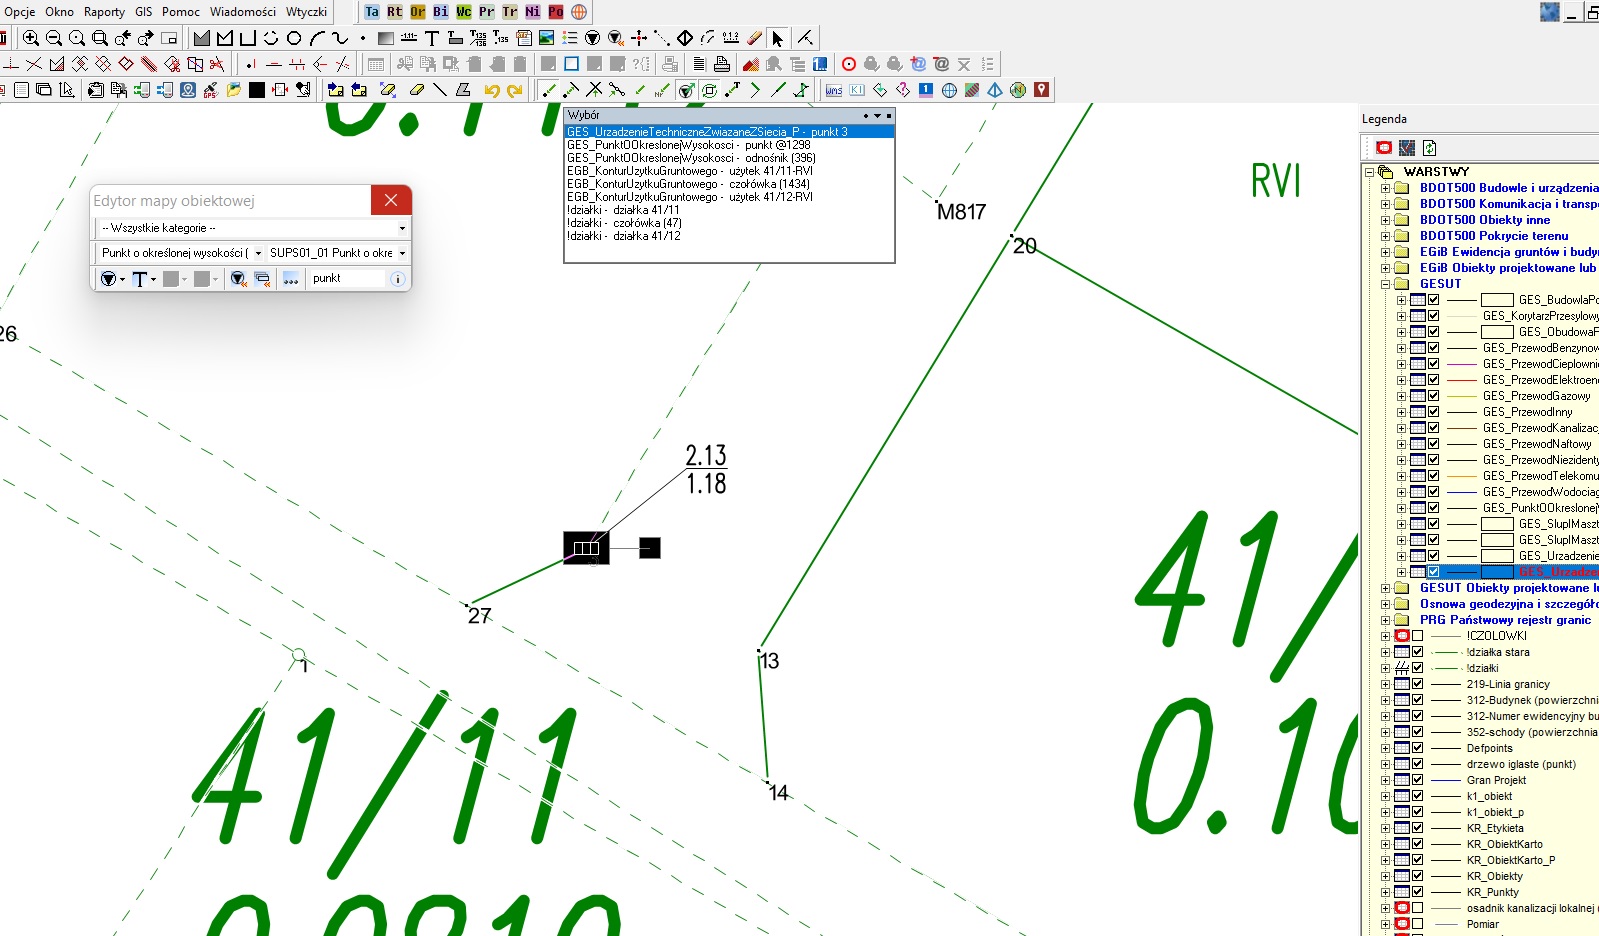This screenshot has width=1599, height=936.
Task: Toggle visibility checkbox for !CZOLOWKI layer
Action: [1418, 636]
